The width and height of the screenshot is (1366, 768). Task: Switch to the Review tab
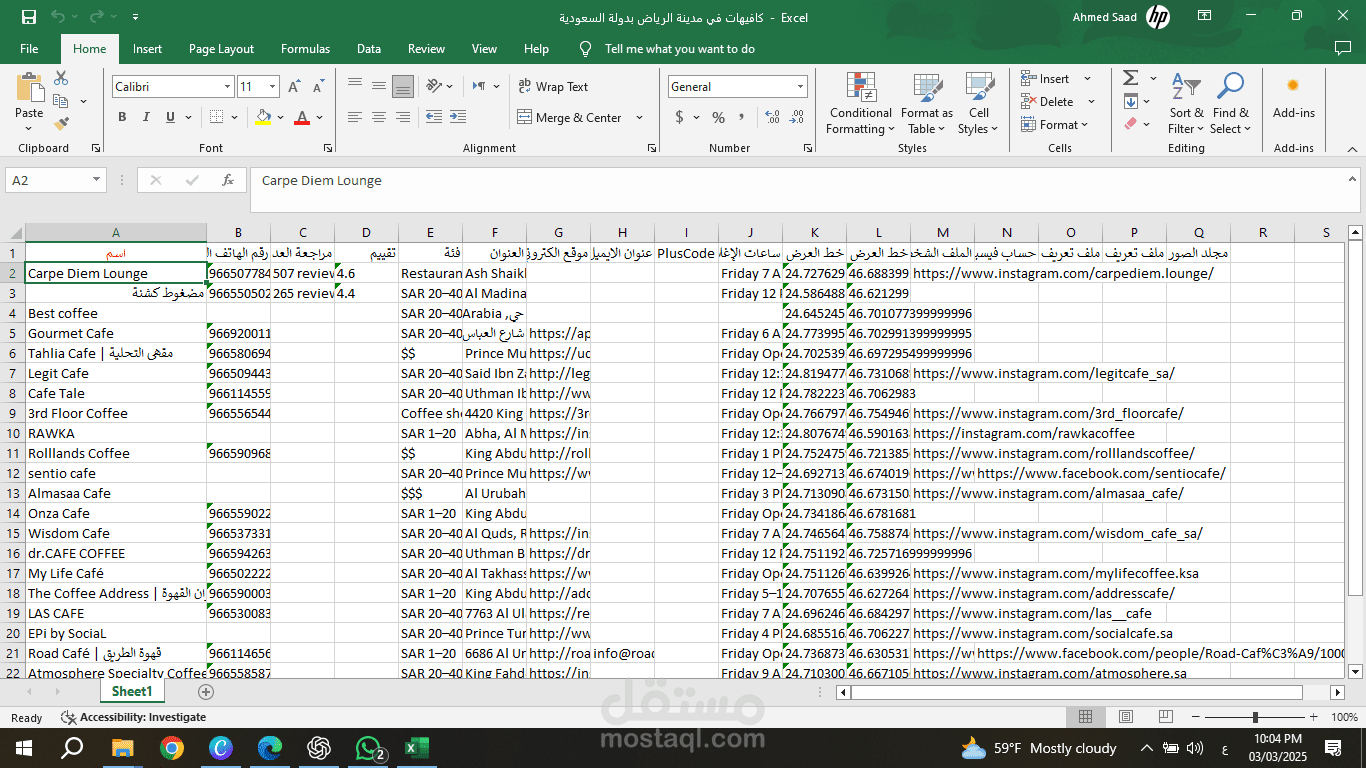426,48
